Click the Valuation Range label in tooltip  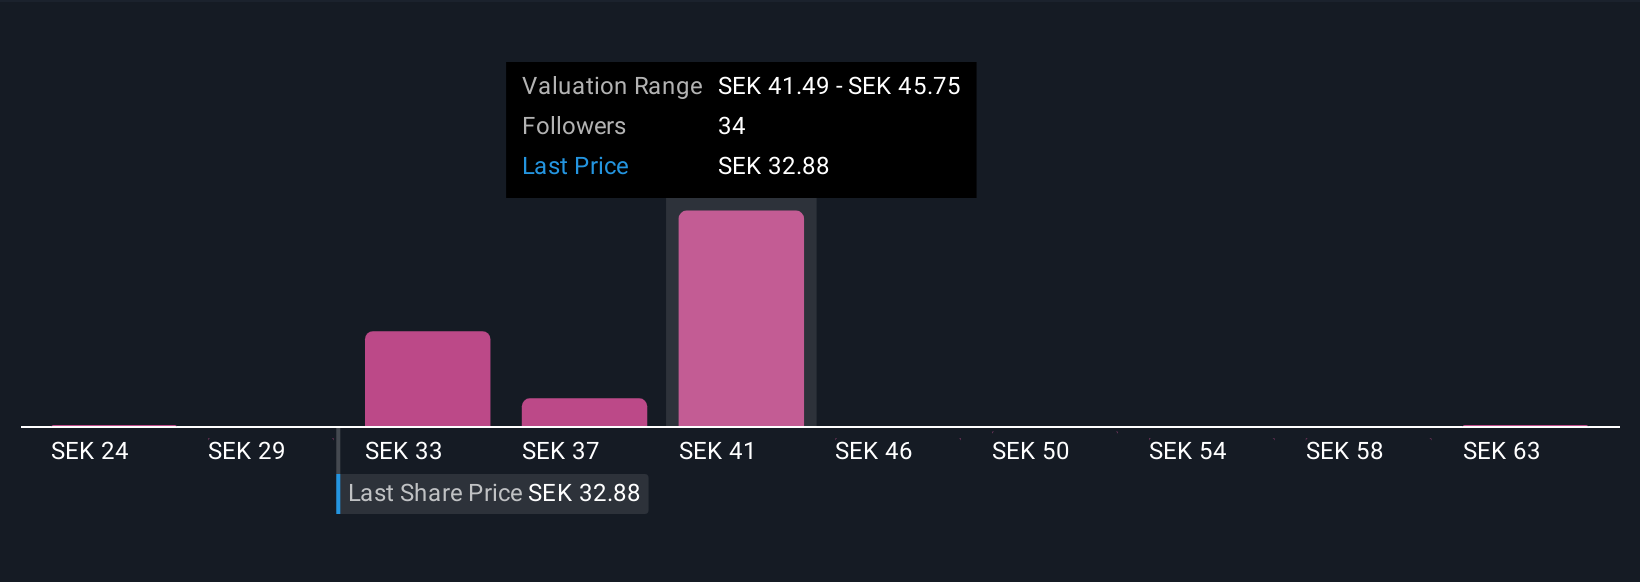click(612, 86)
